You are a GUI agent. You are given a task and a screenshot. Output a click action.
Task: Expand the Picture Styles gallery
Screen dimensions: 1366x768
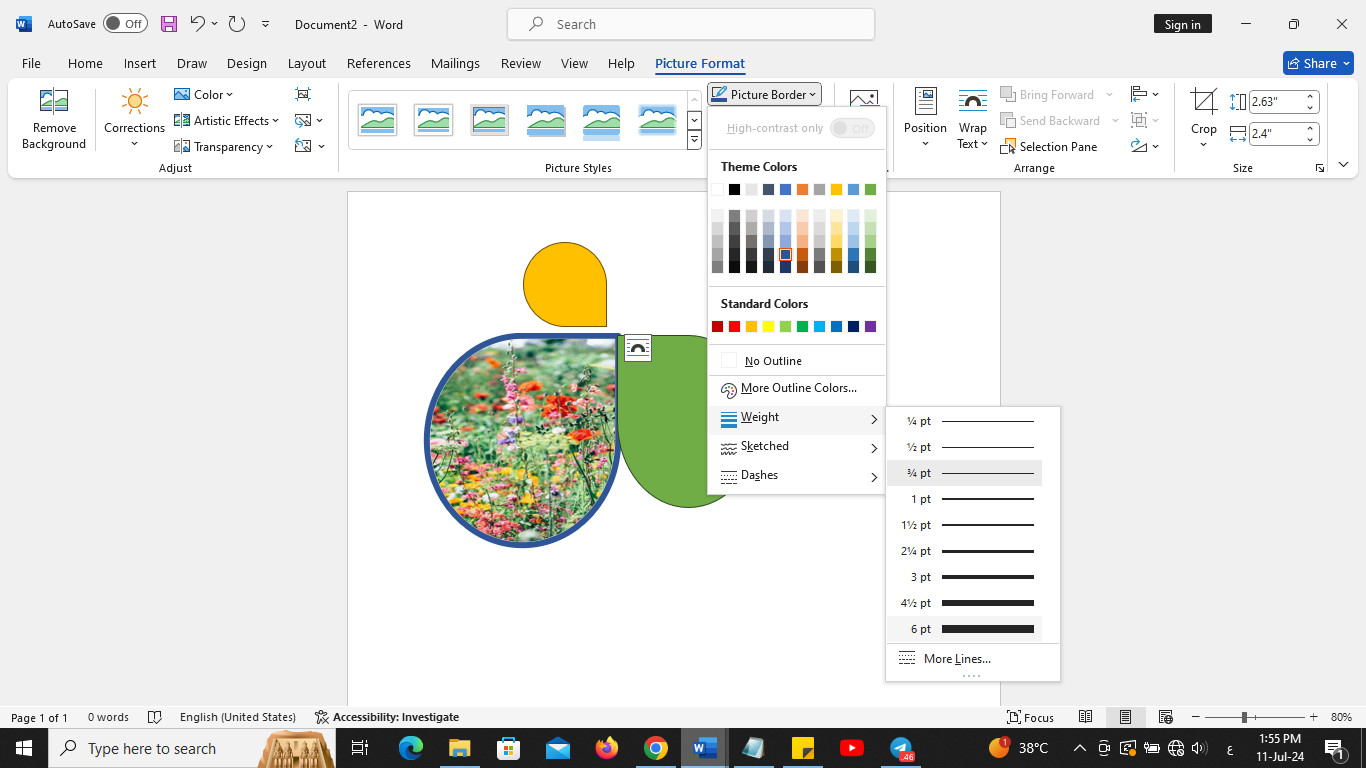pyautogui.click(x=694, y=141)
